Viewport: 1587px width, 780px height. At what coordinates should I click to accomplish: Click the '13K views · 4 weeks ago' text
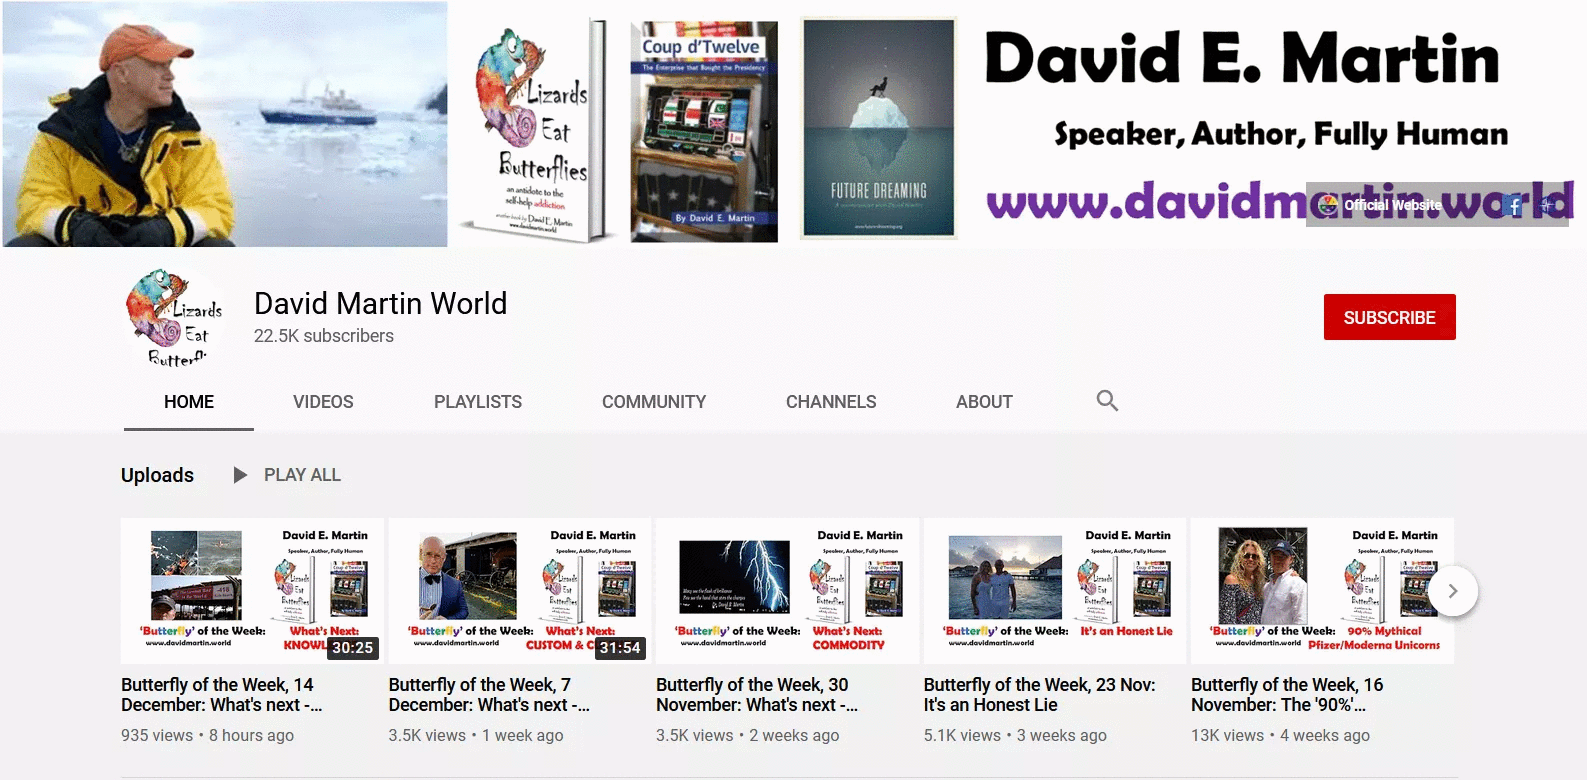click(x=1280, y=735)
